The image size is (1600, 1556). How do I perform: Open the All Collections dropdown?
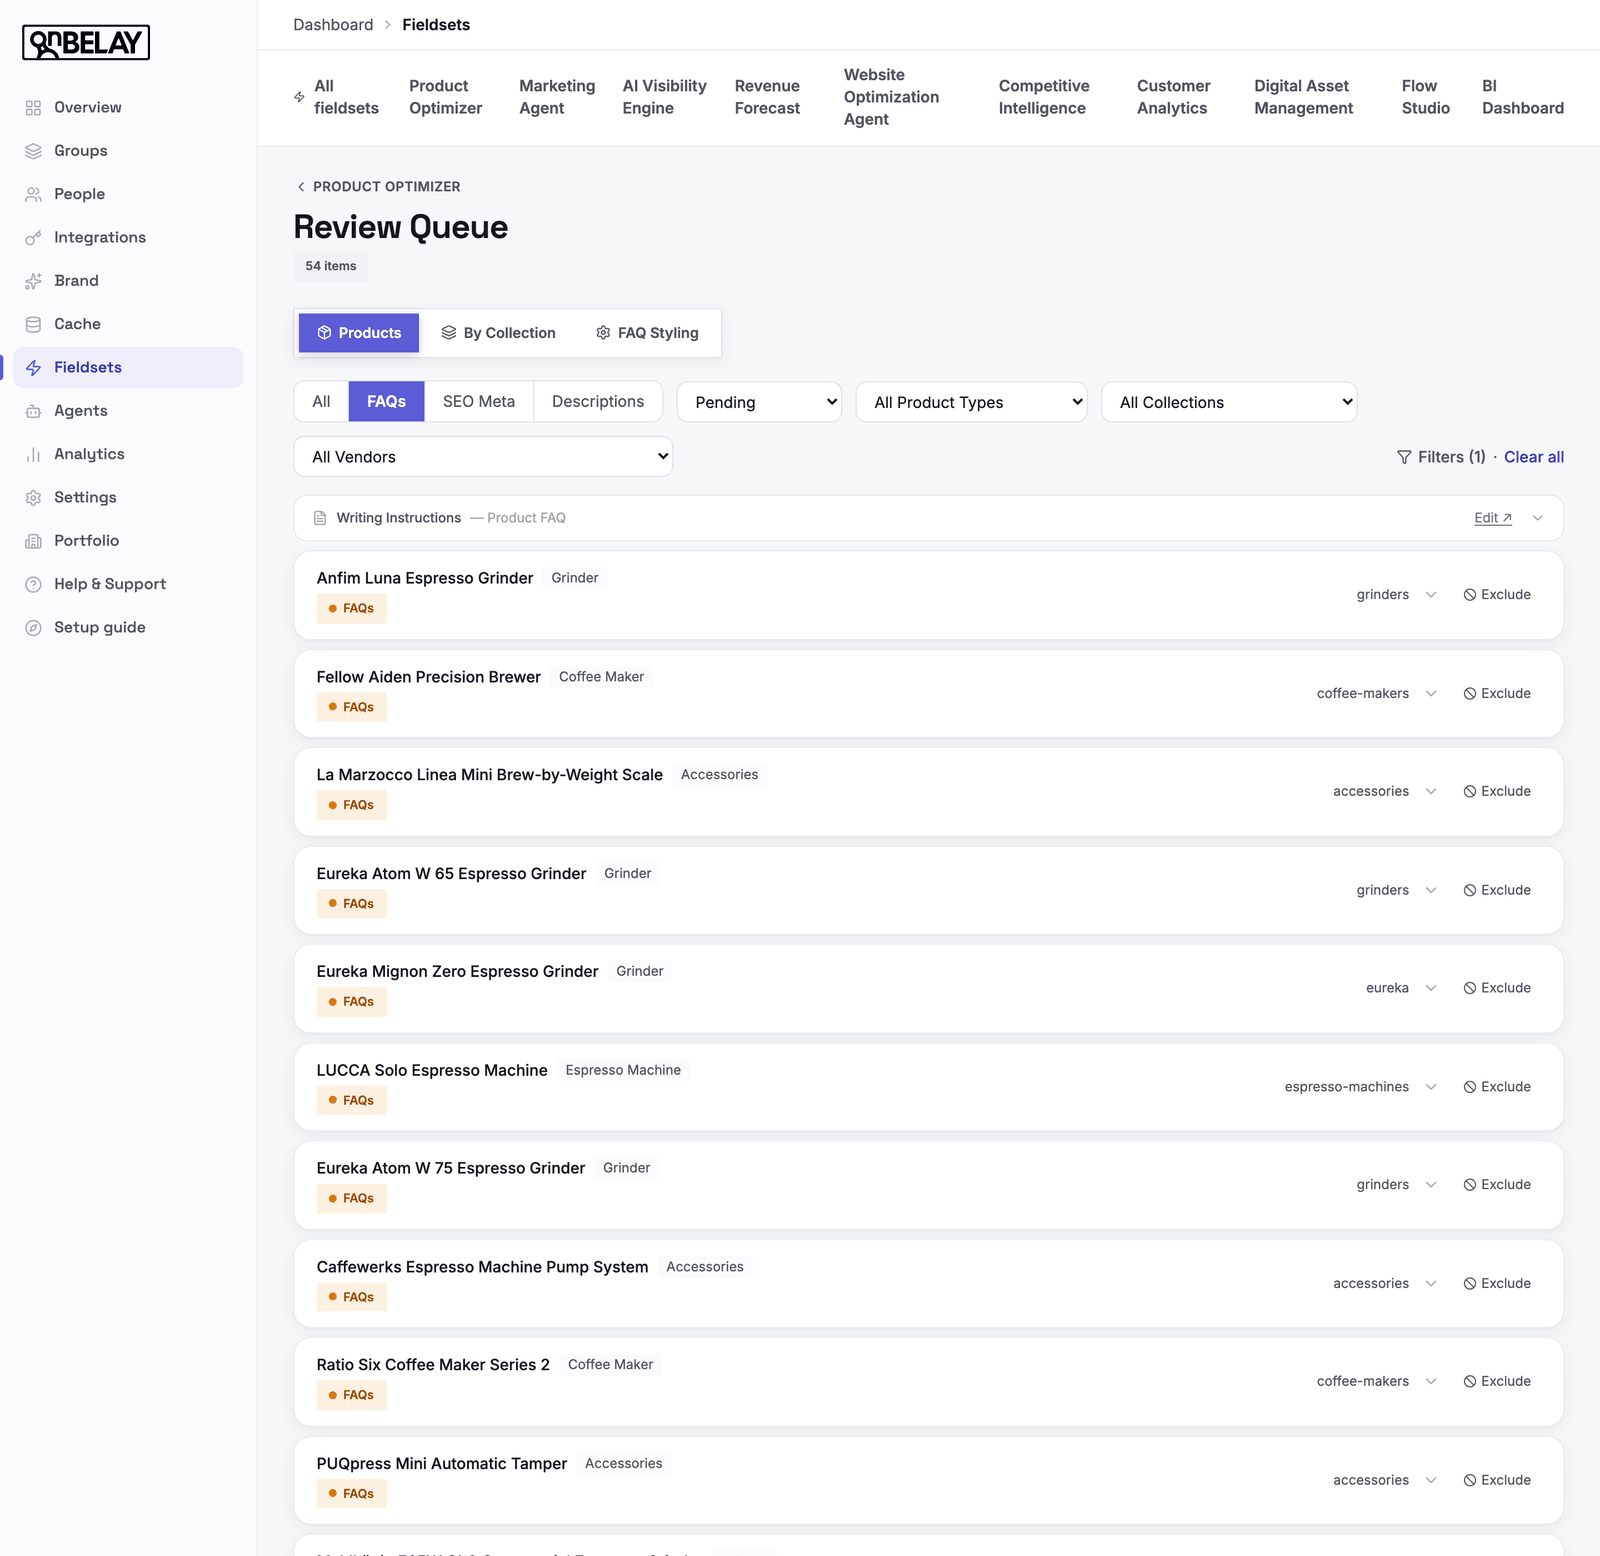(x=1229, y=402)
